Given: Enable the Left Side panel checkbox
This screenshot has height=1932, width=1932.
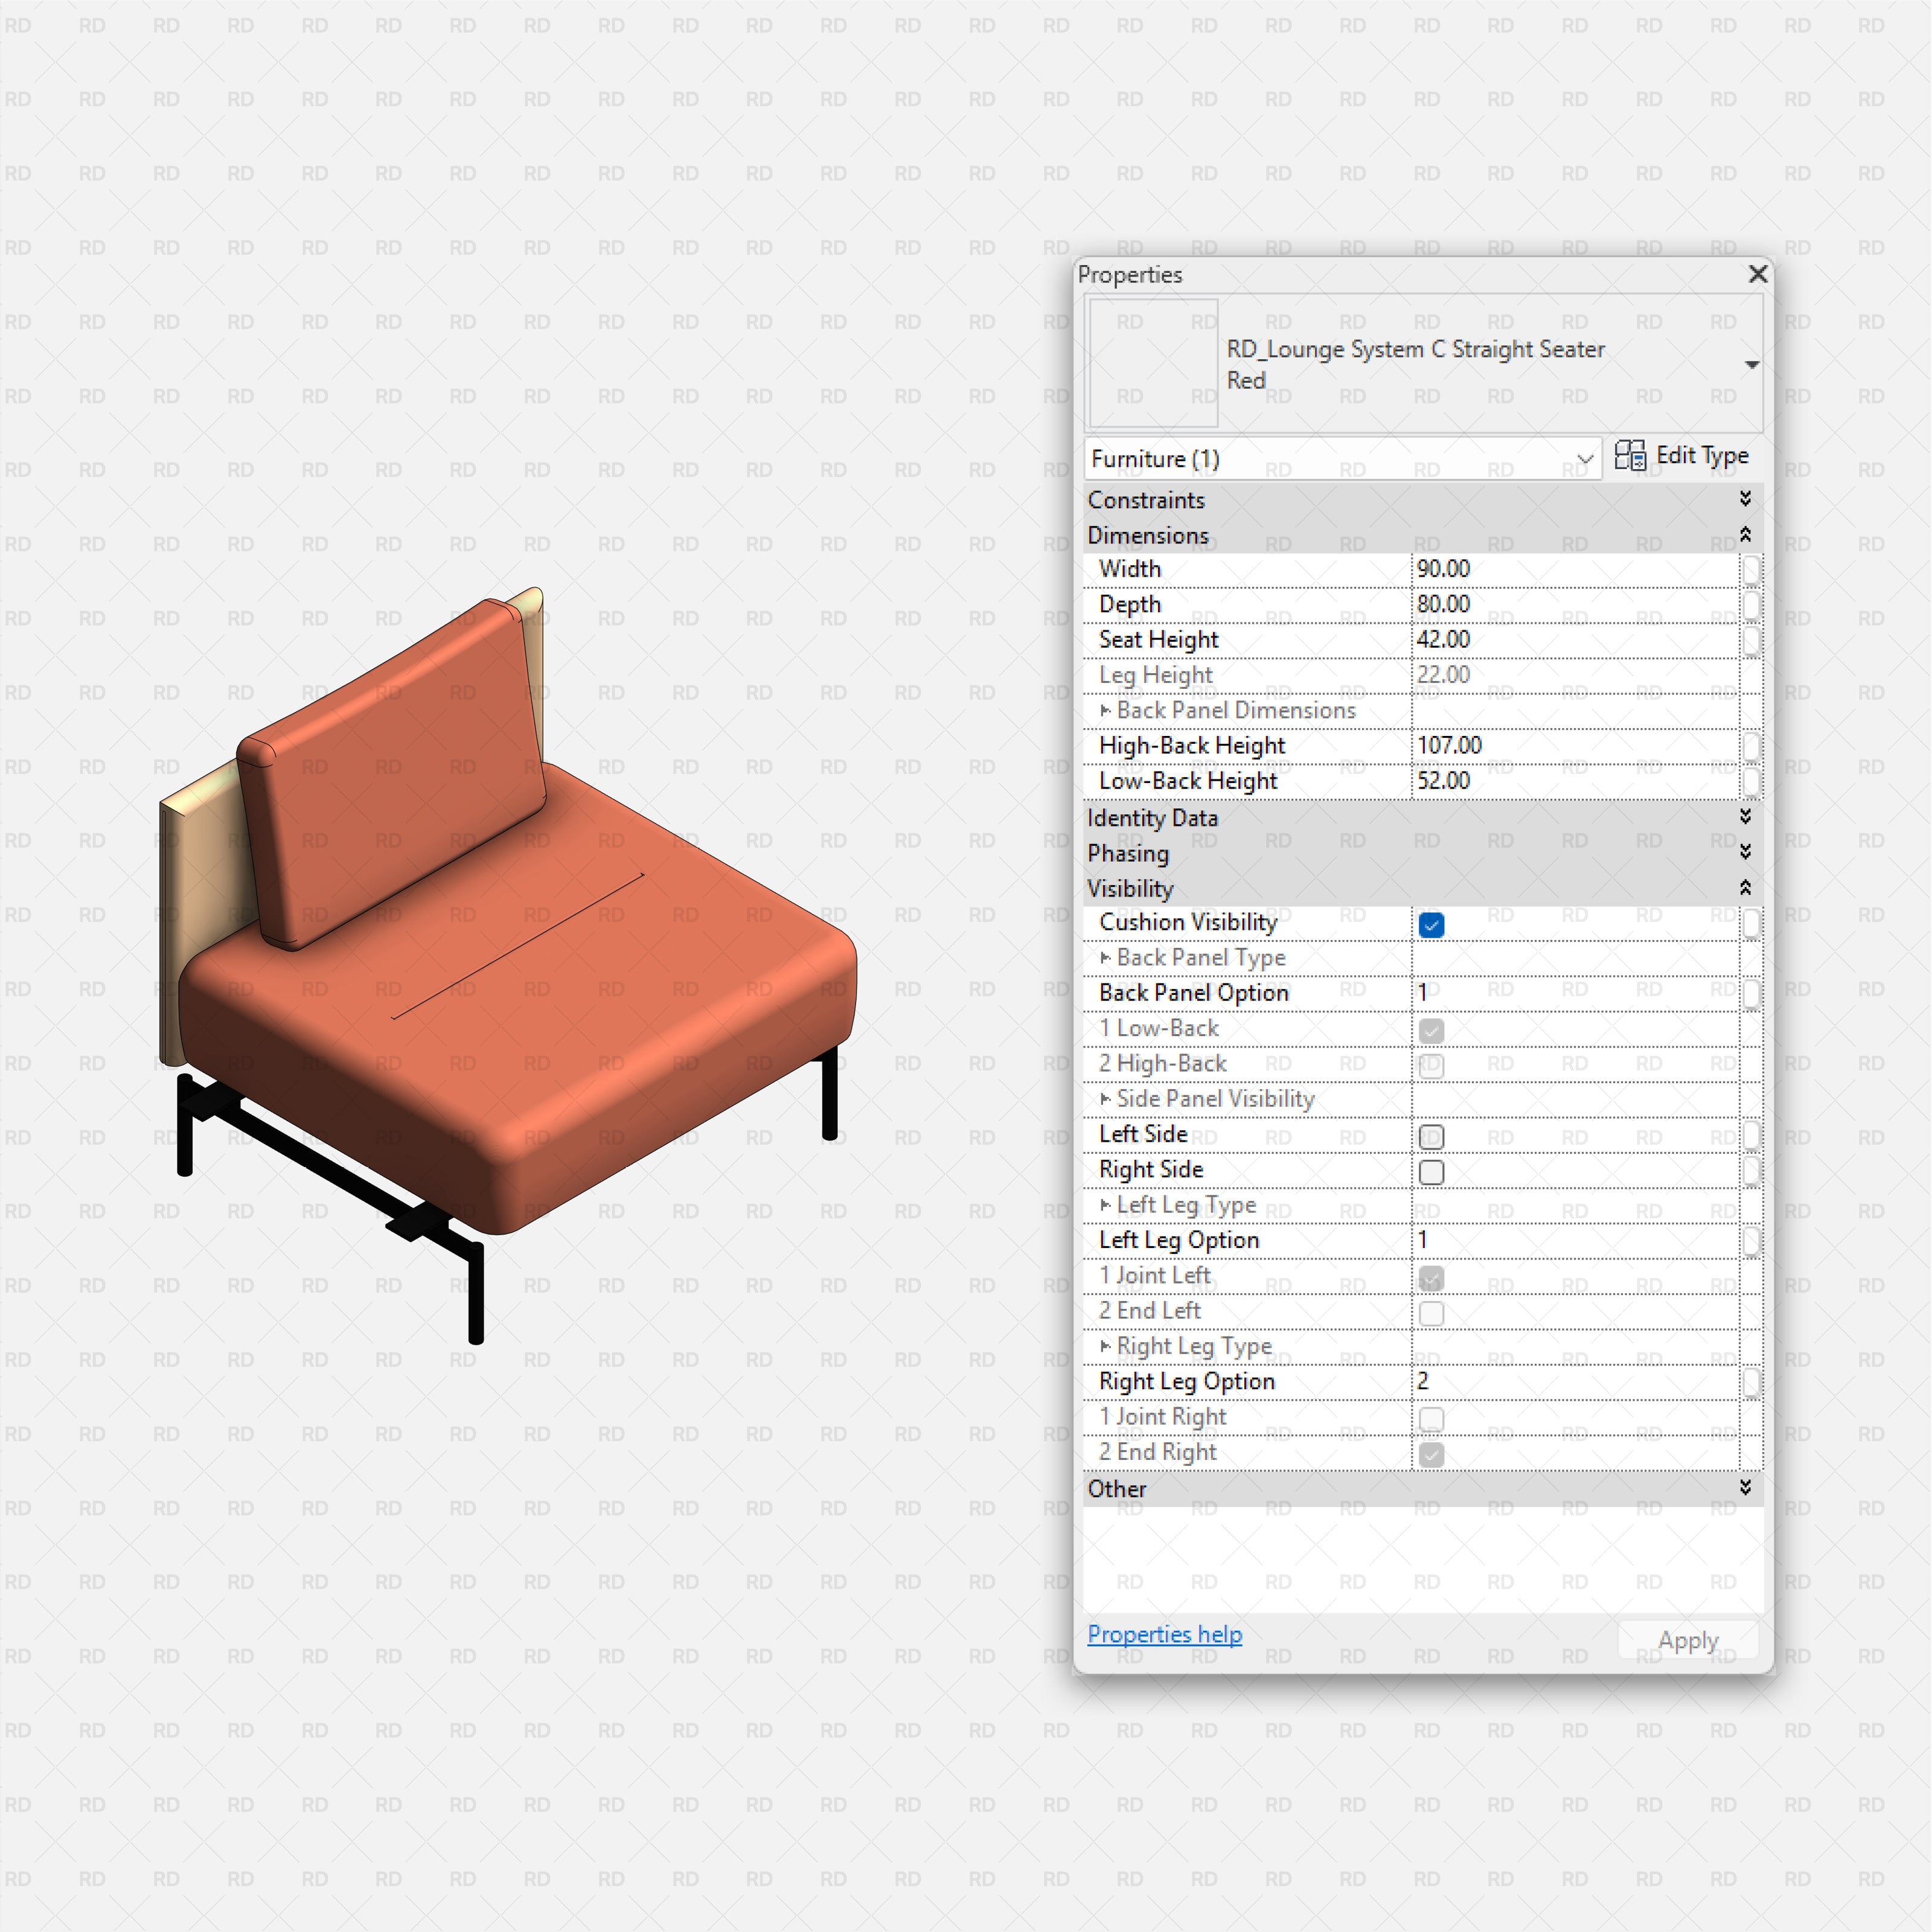Looking at the screenshot, I should (x=1431, y=1137).
